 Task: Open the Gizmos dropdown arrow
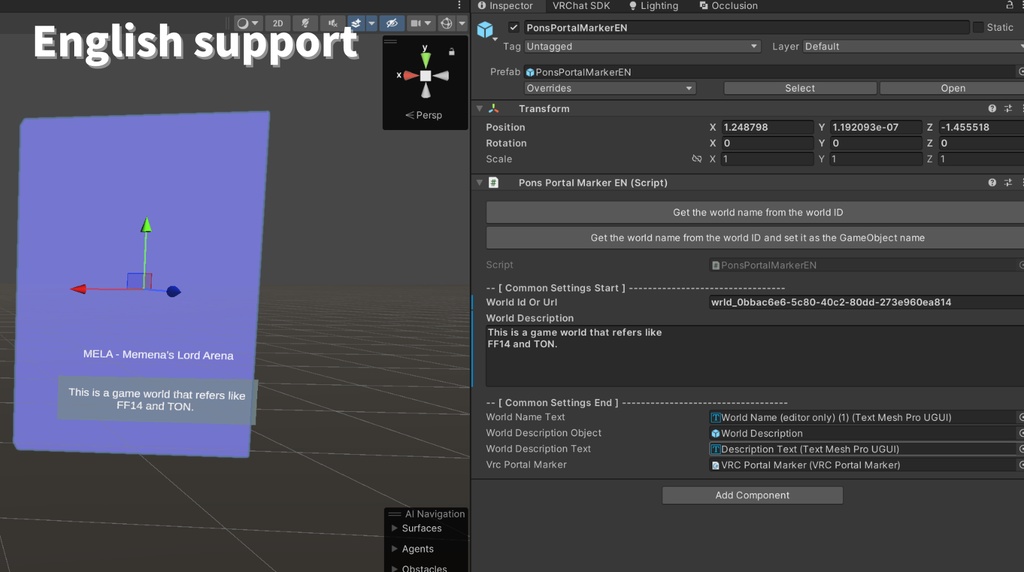pyautogui.click(x=462, y=23)
